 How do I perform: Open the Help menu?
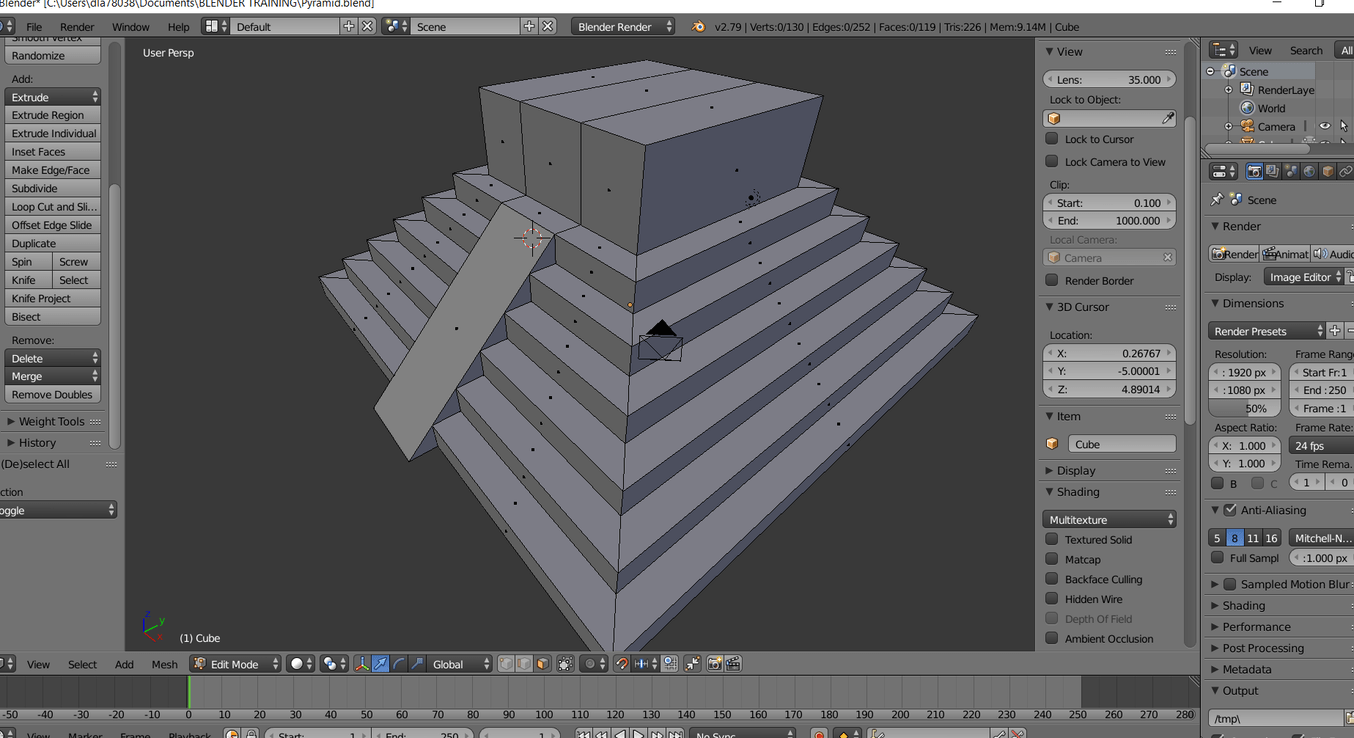[x=179, y=27]
